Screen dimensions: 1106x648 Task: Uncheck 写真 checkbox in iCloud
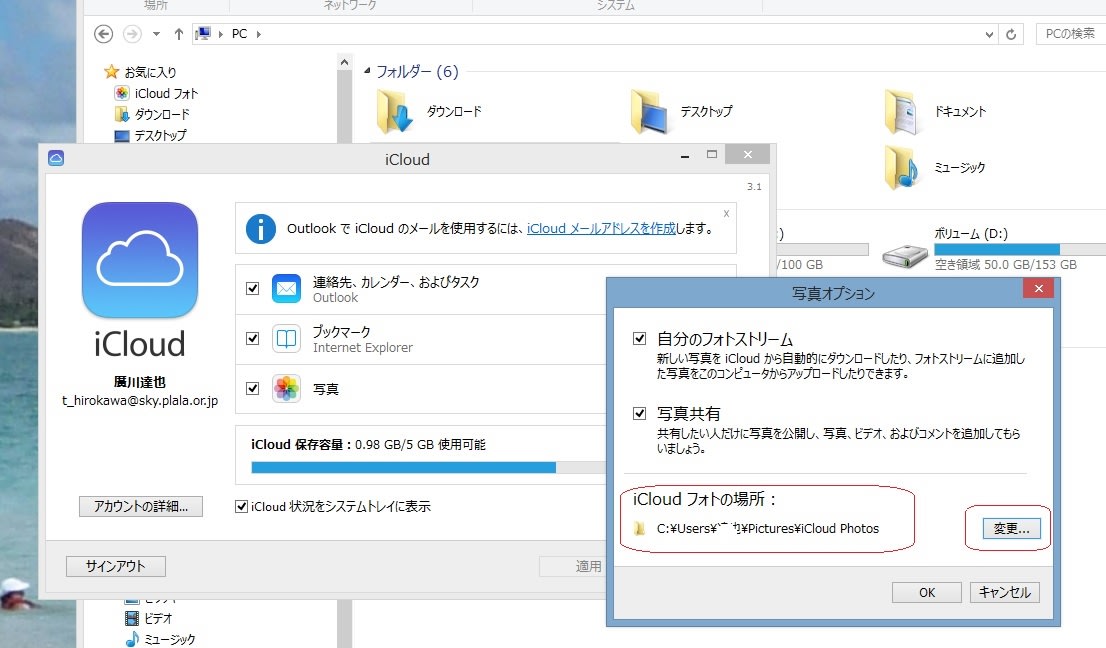coord(253,389)
